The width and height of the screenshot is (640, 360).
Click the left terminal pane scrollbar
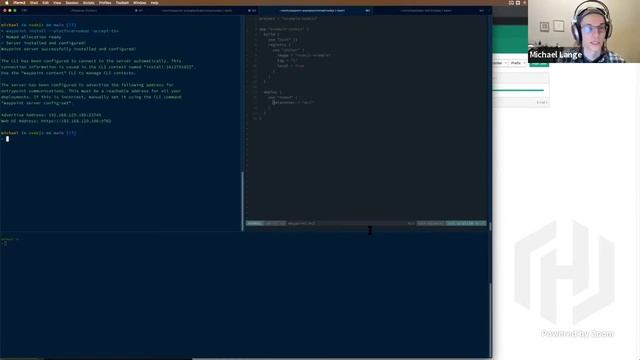pyautogui.click(x=243, y=200)
